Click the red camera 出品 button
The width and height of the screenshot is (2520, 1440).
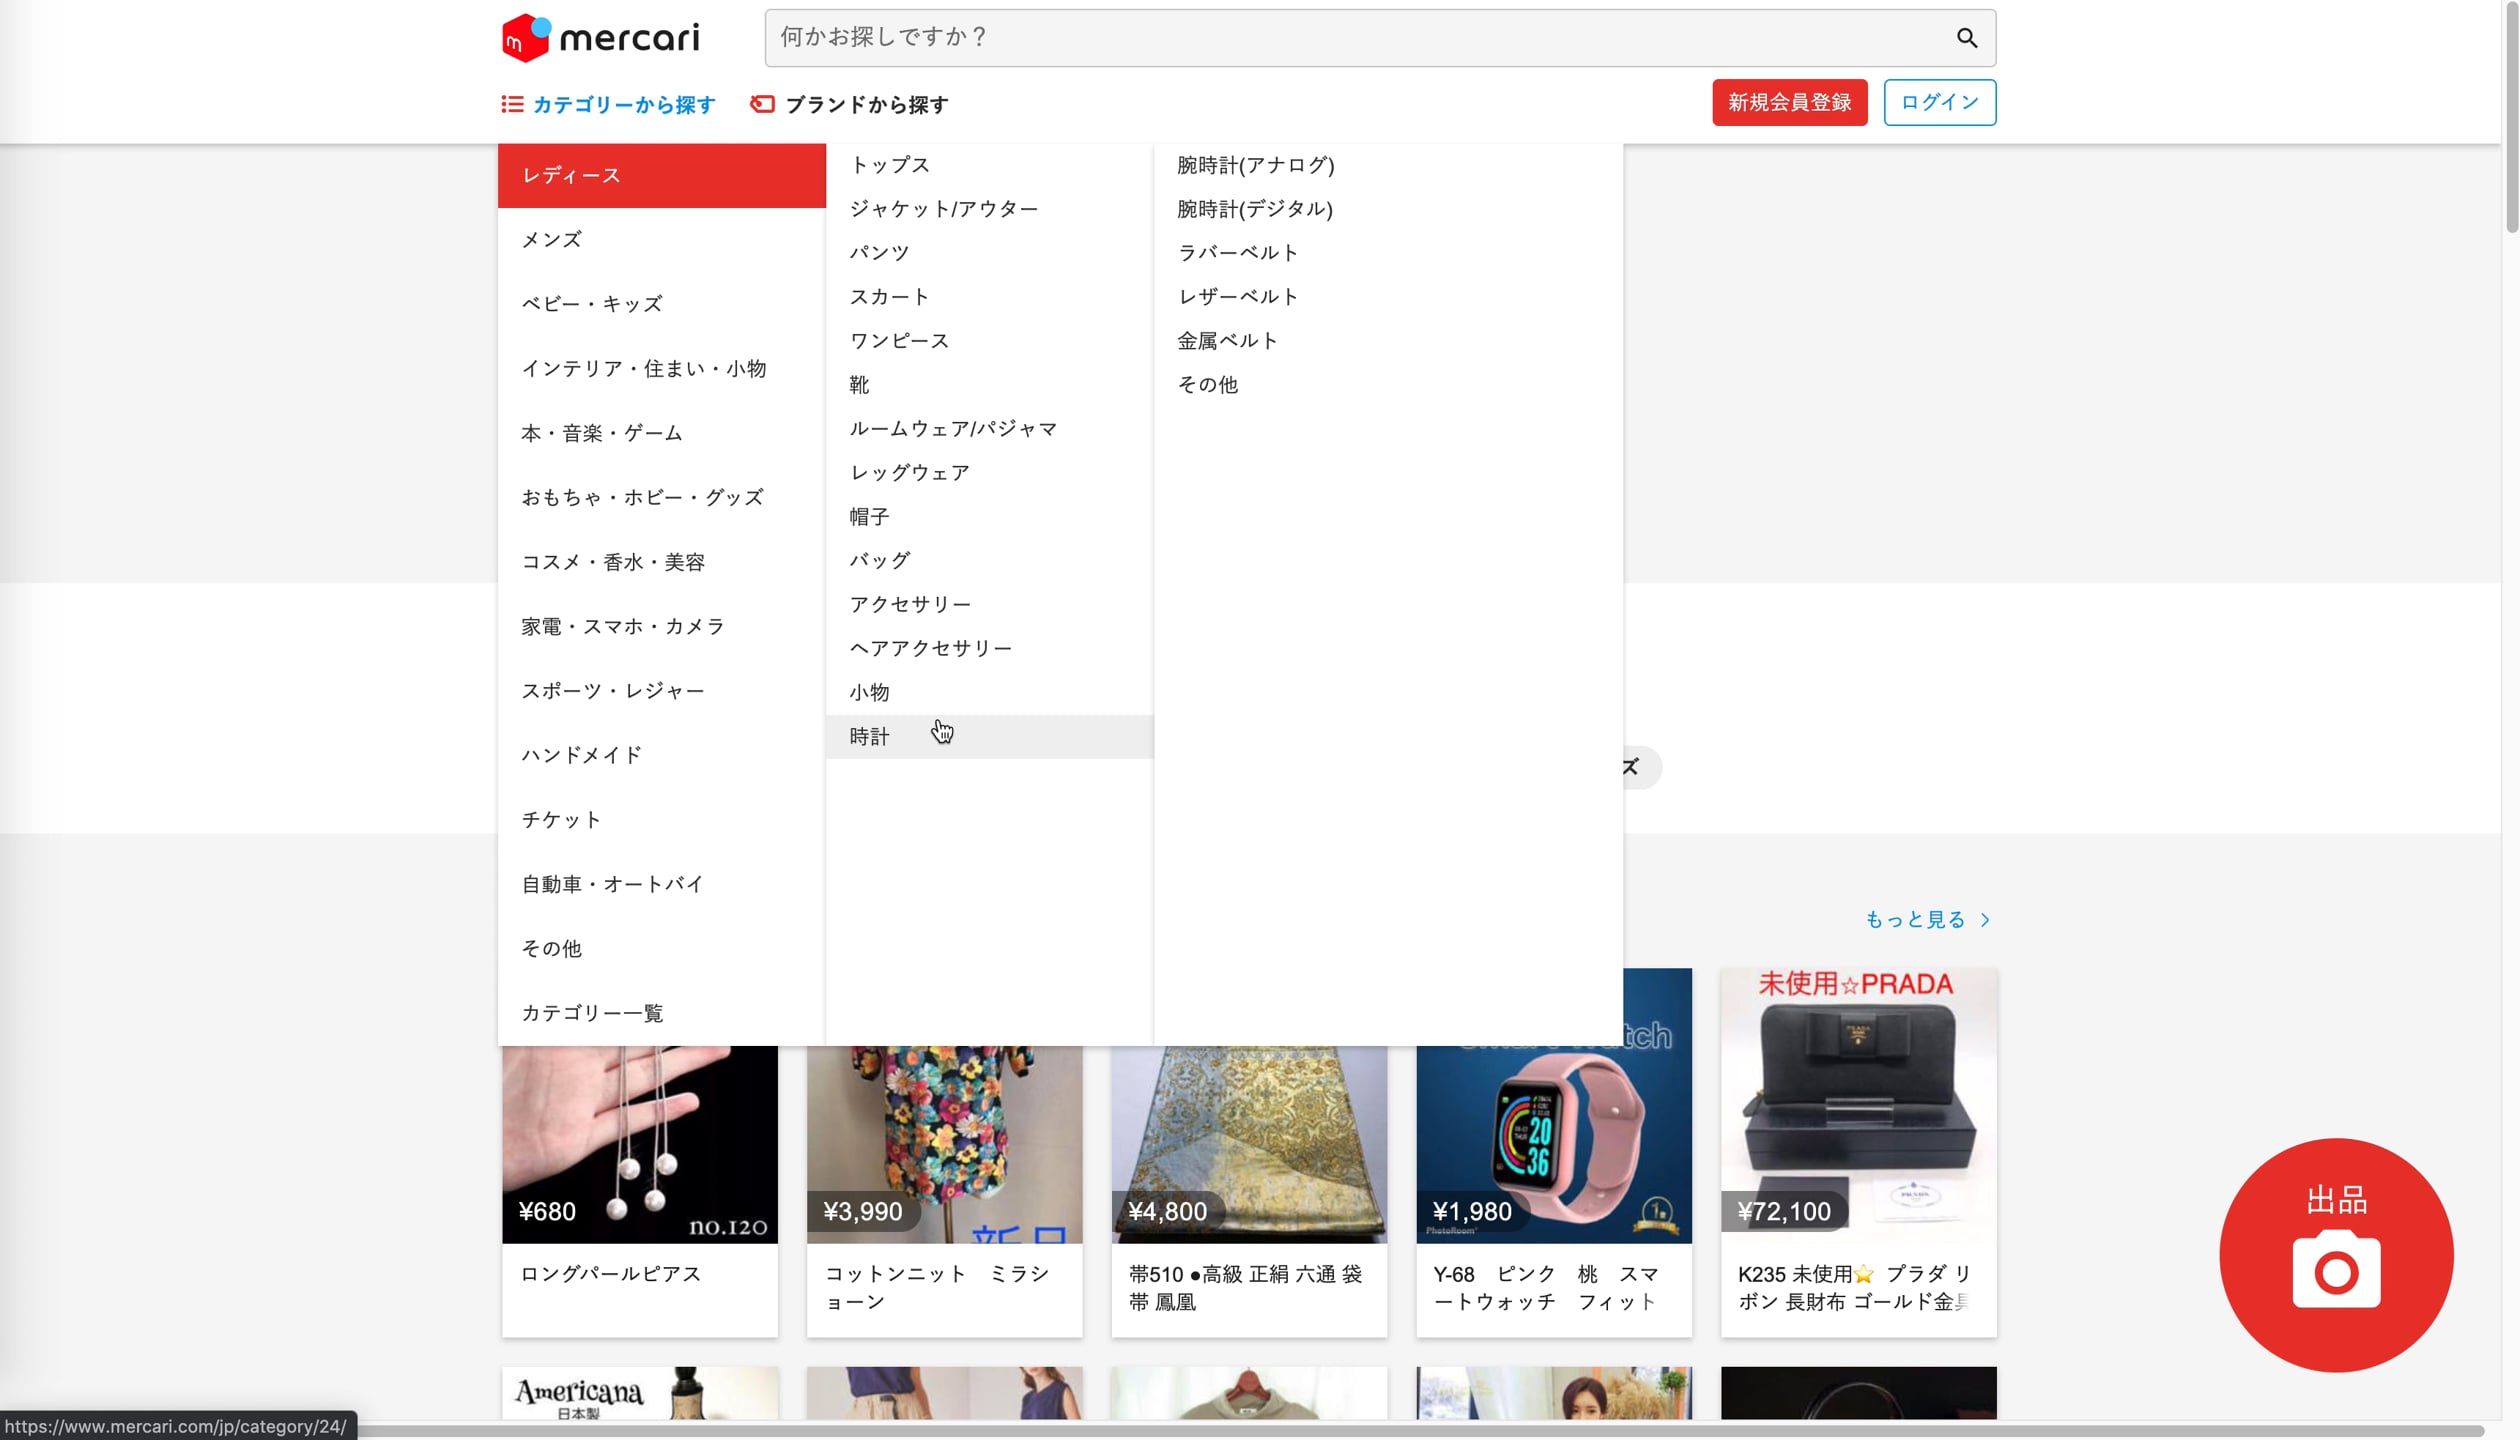pyautogui.click(x=2335, y=1255)
